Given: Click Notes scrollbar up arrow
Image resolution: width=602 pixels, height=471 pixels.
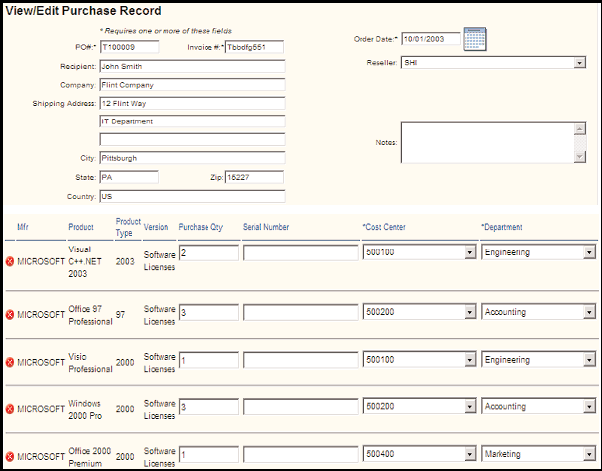Looking at the screenshot, I should click(x=580, y=128).
